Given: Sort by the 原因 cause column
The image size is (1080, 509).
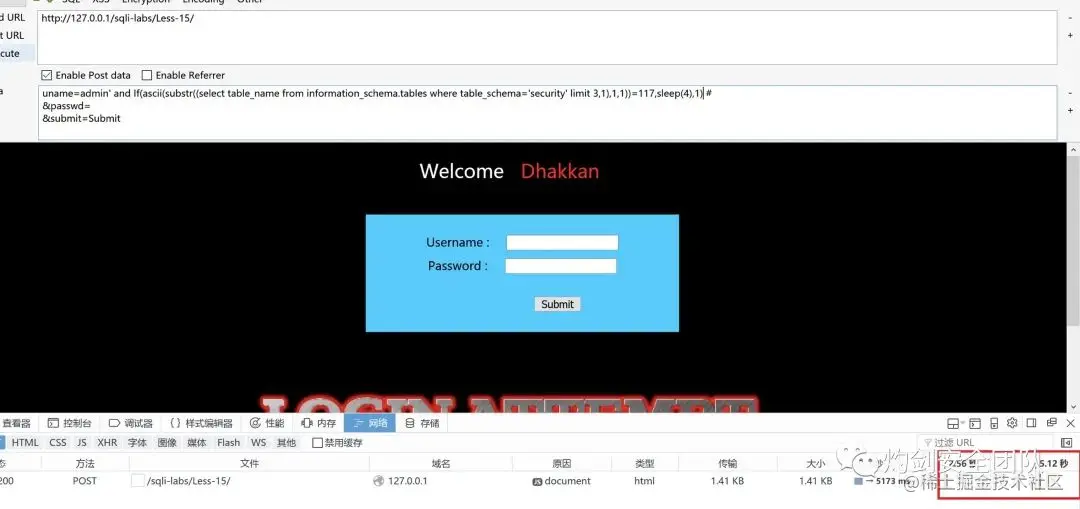Looking at the screenshot, I should (x=562, y=464).
